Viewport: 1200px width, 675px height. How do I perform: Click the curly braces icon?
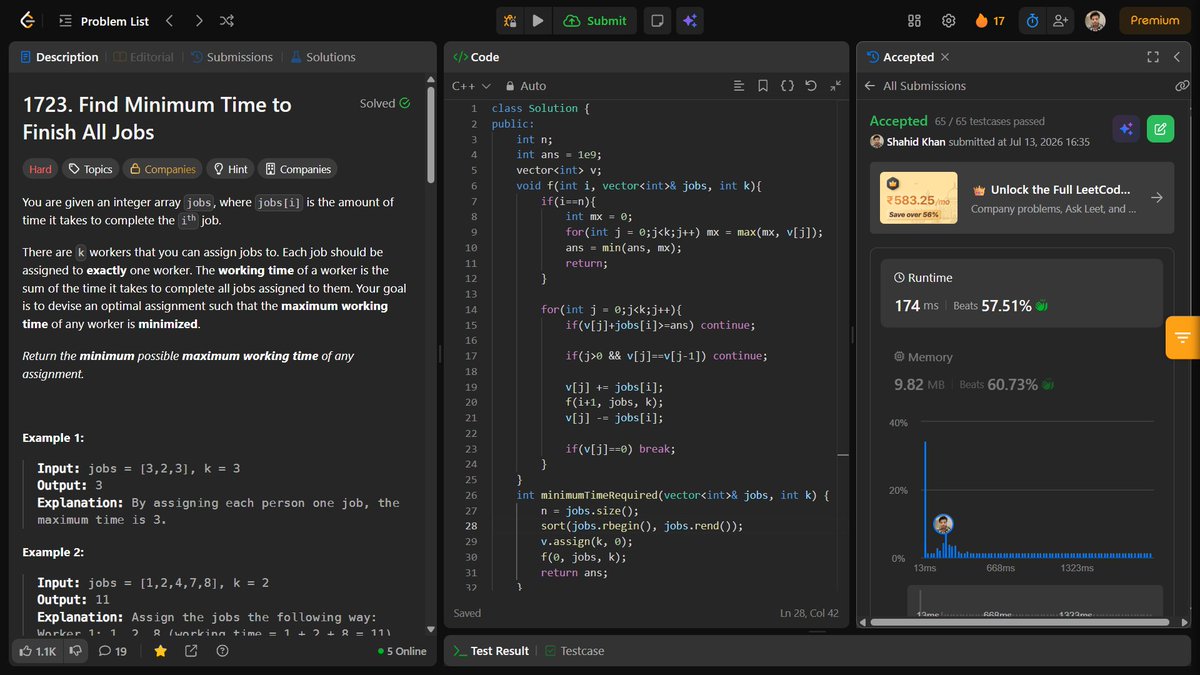[787, 86]
